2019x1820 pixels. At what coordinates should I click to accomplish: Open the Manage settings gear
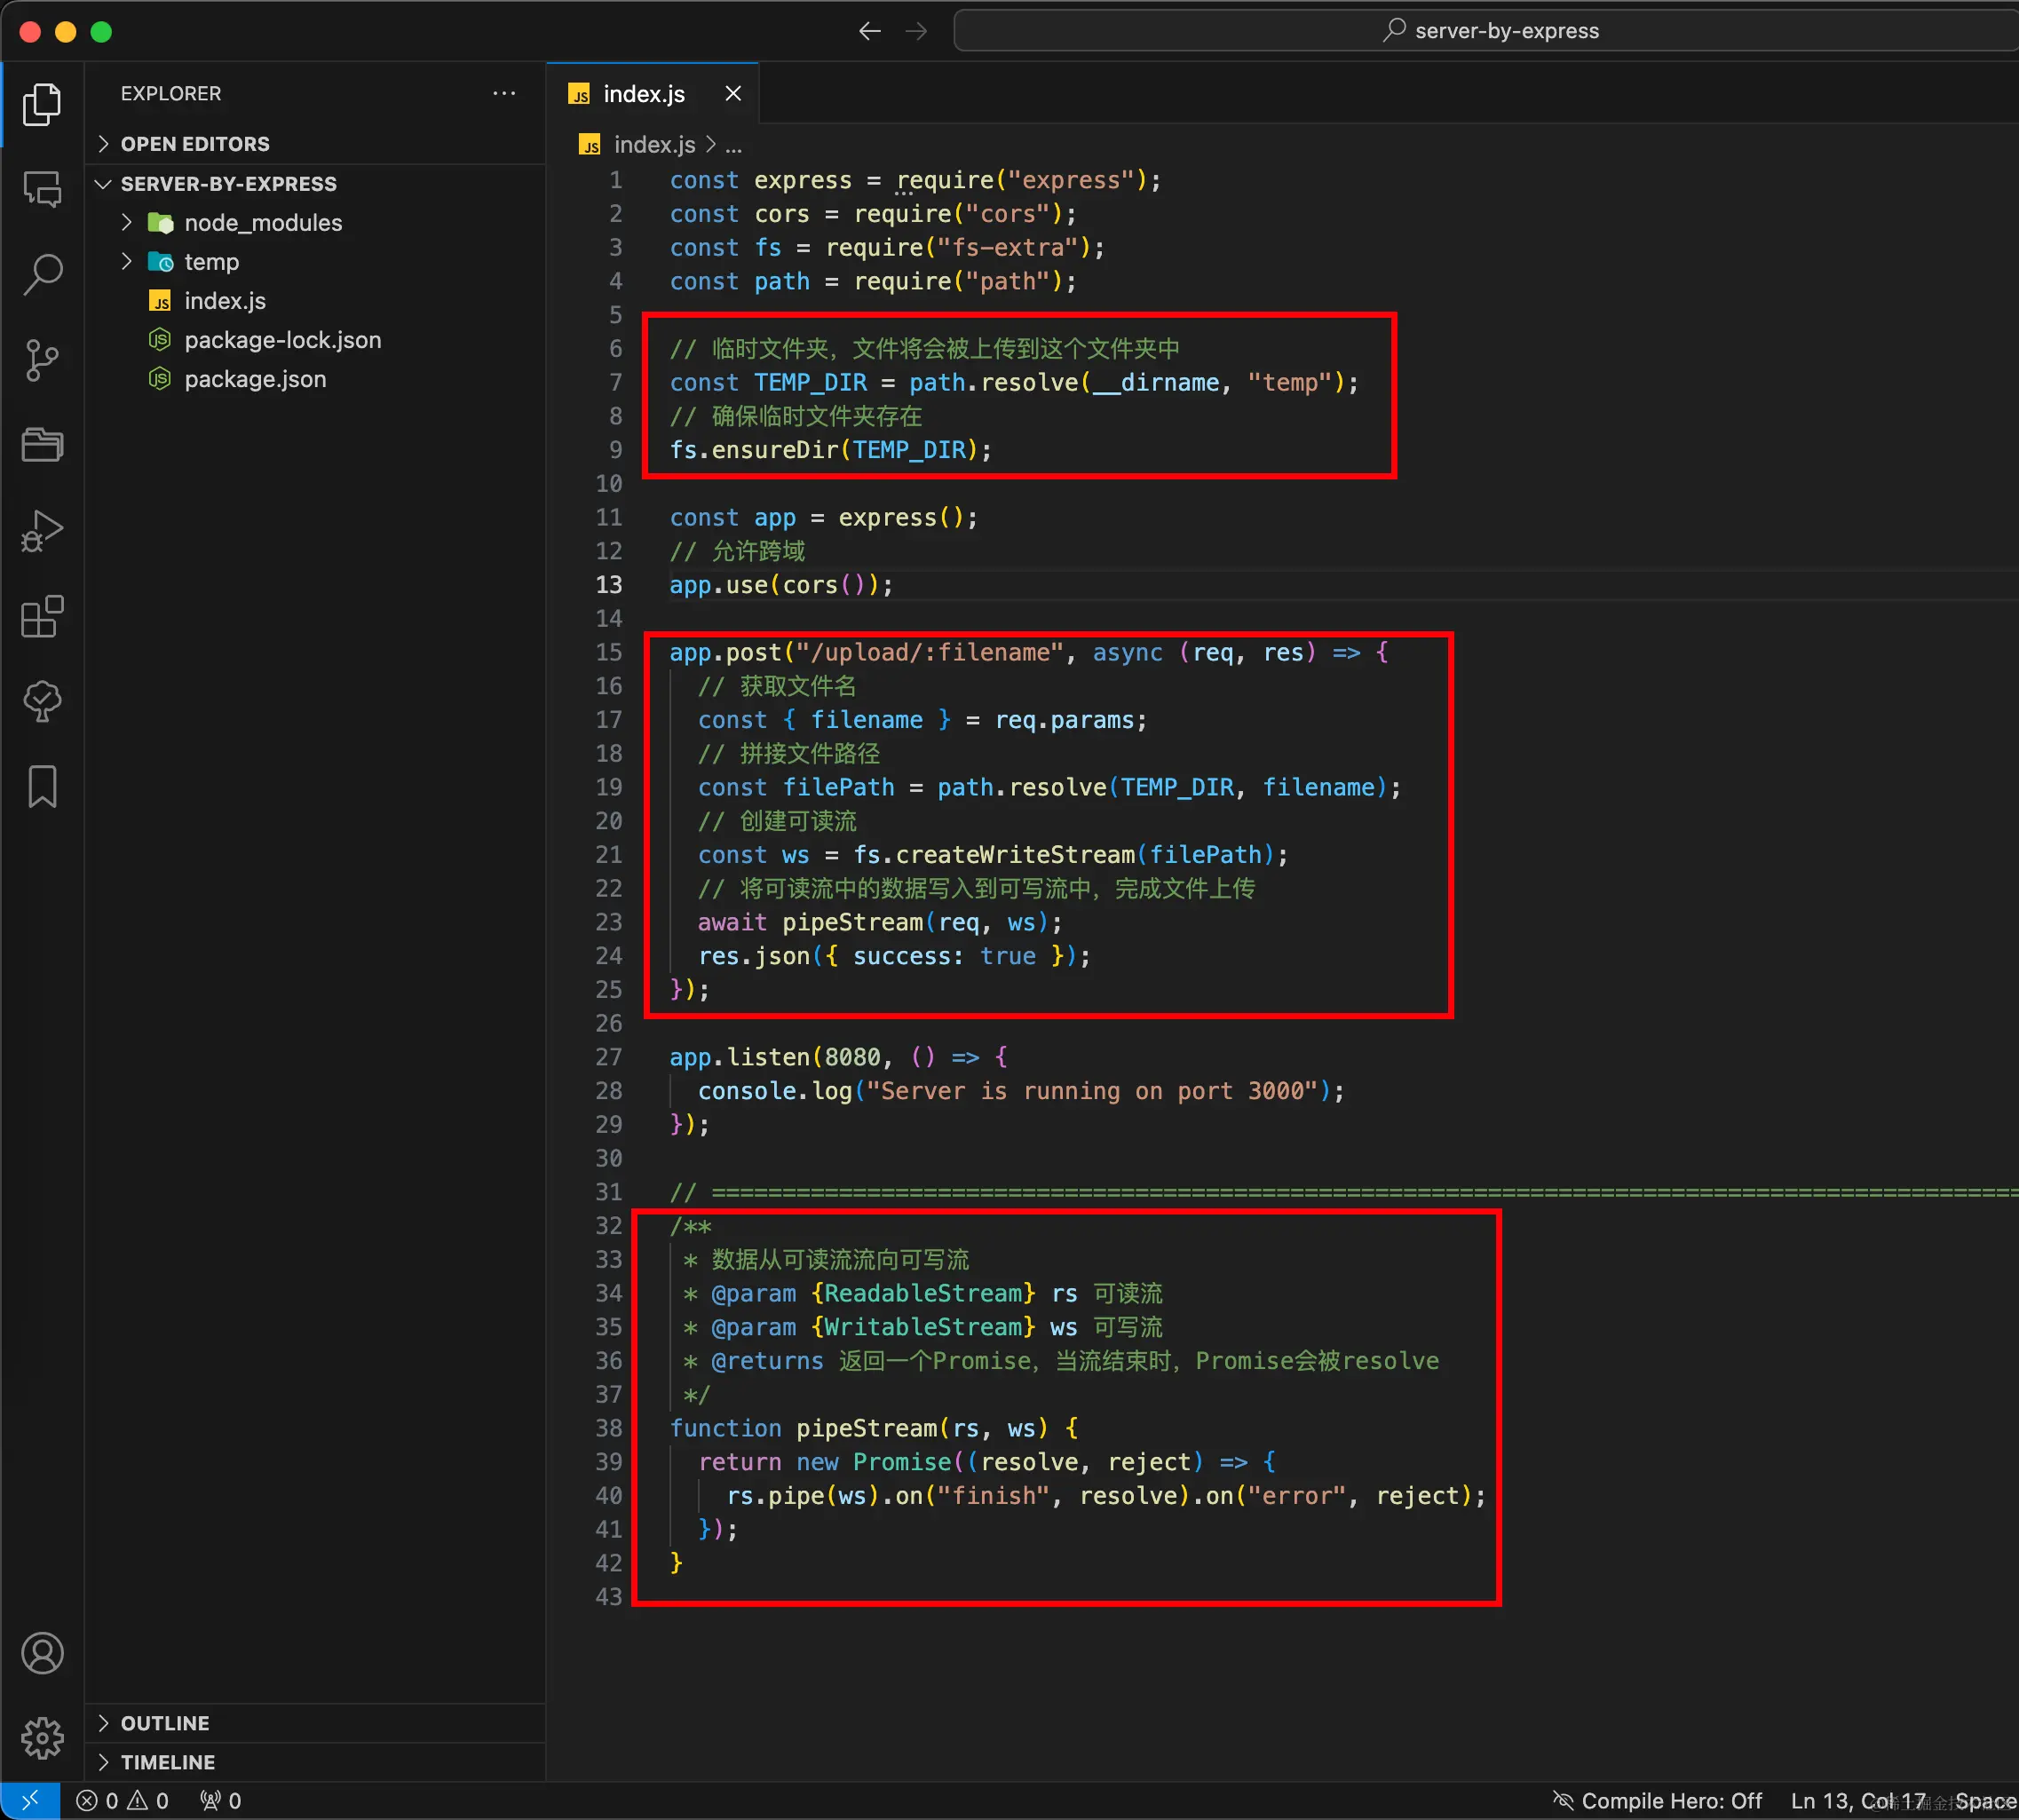click(x=42, y=1738)
